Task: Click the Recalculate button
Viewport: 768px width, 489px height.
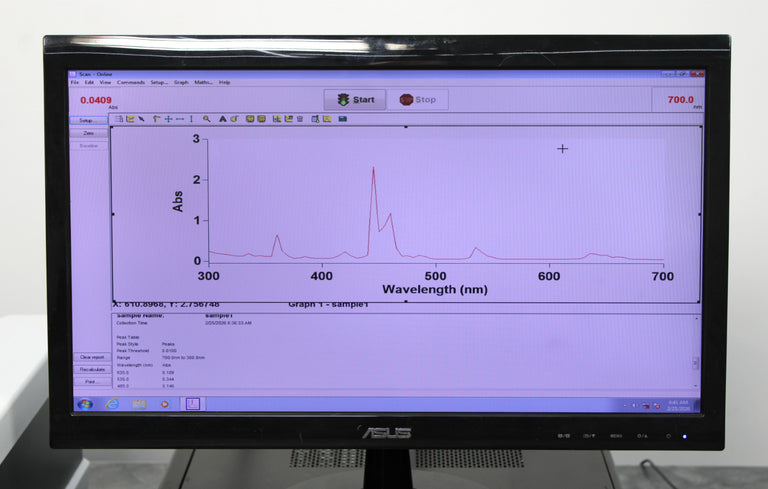Action: coord(92,369)
